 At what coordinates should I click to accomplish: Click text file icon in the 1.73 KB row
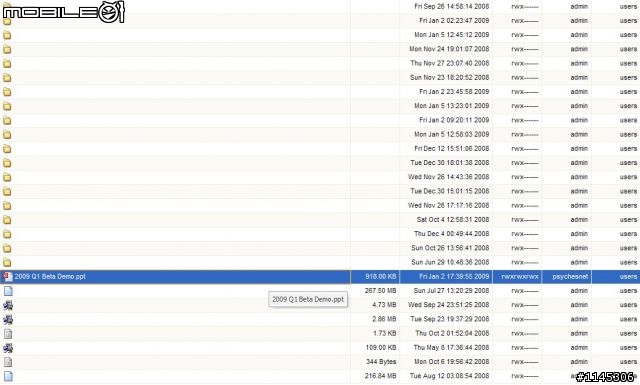[x=8, y=334]
